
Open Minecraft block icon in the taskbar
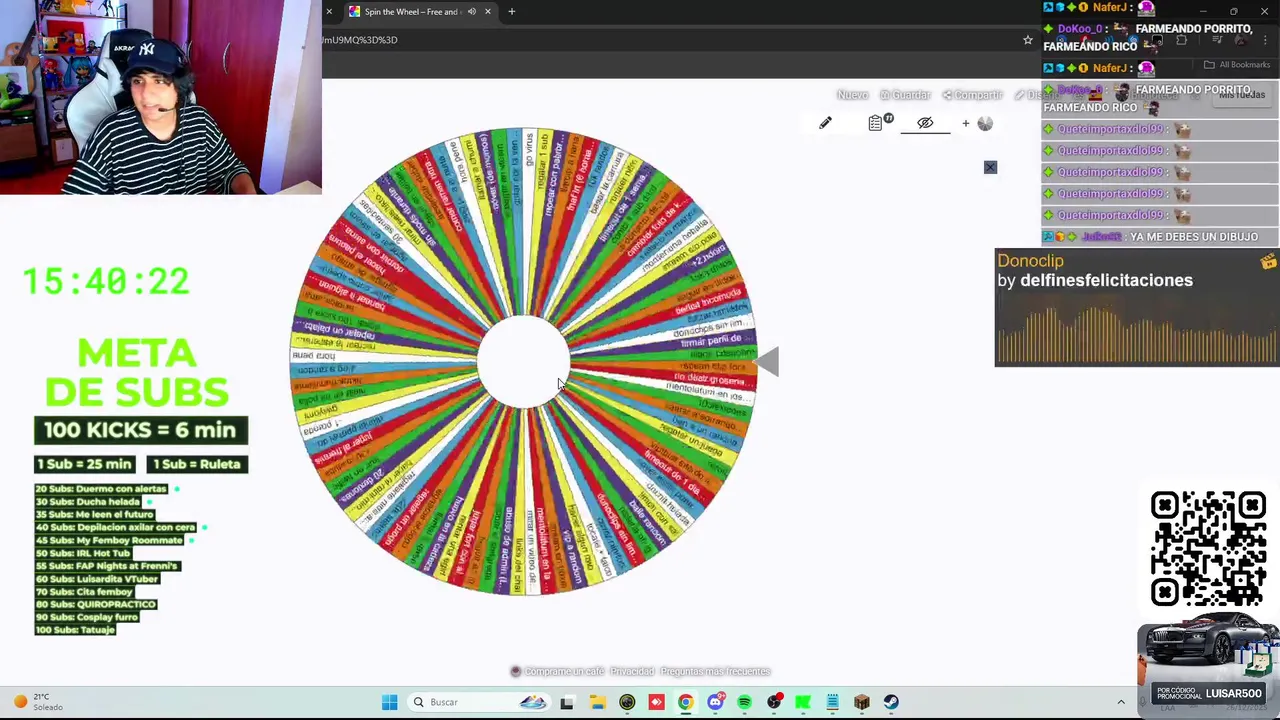(862, 702)
